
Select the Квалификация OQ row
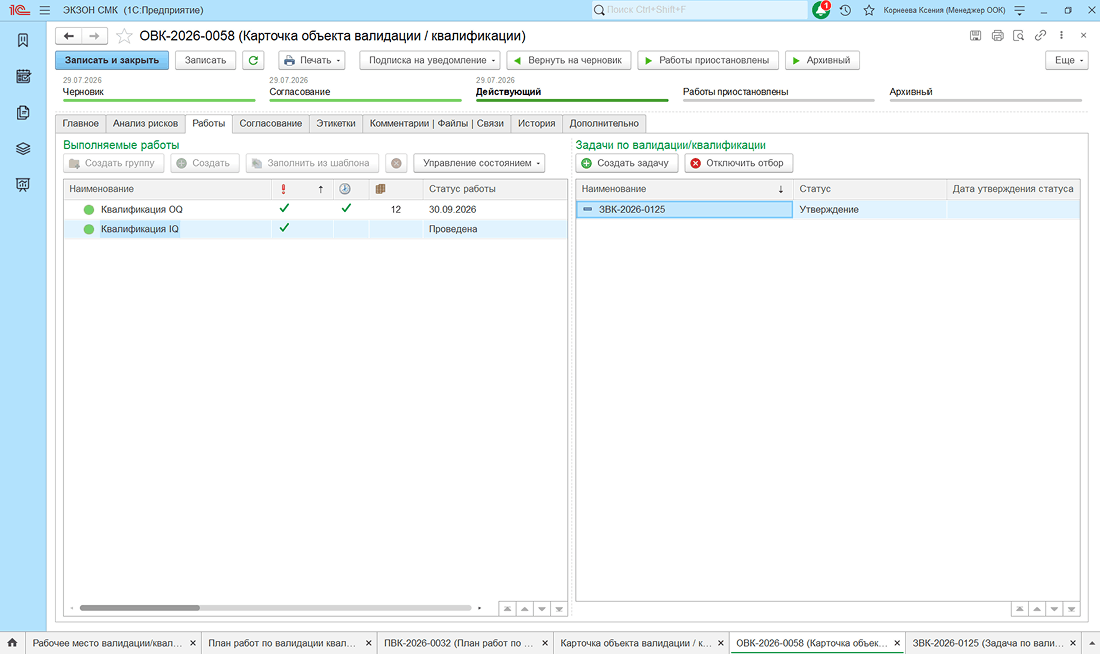pyautogui.click(x=315, y=209)
